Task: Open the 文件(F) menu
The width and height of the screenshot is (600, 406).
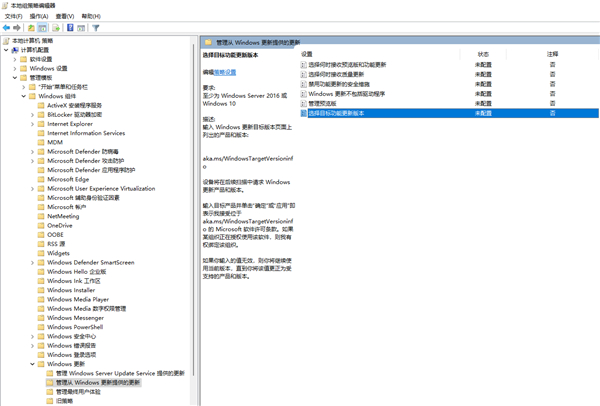Action: (13, 16)
